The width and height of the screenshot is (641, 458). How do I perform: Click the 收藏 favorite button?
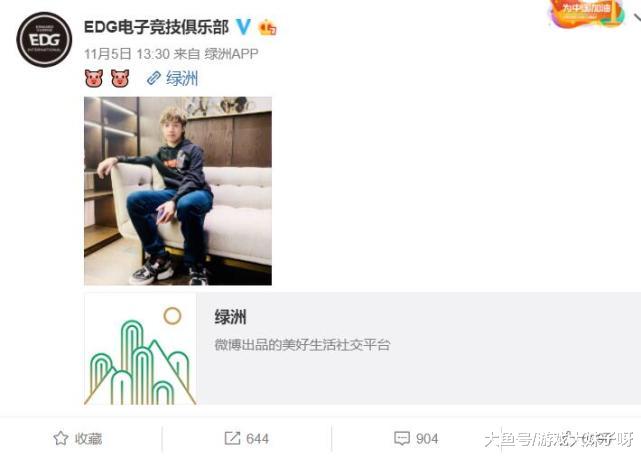(x=78, y=438)
